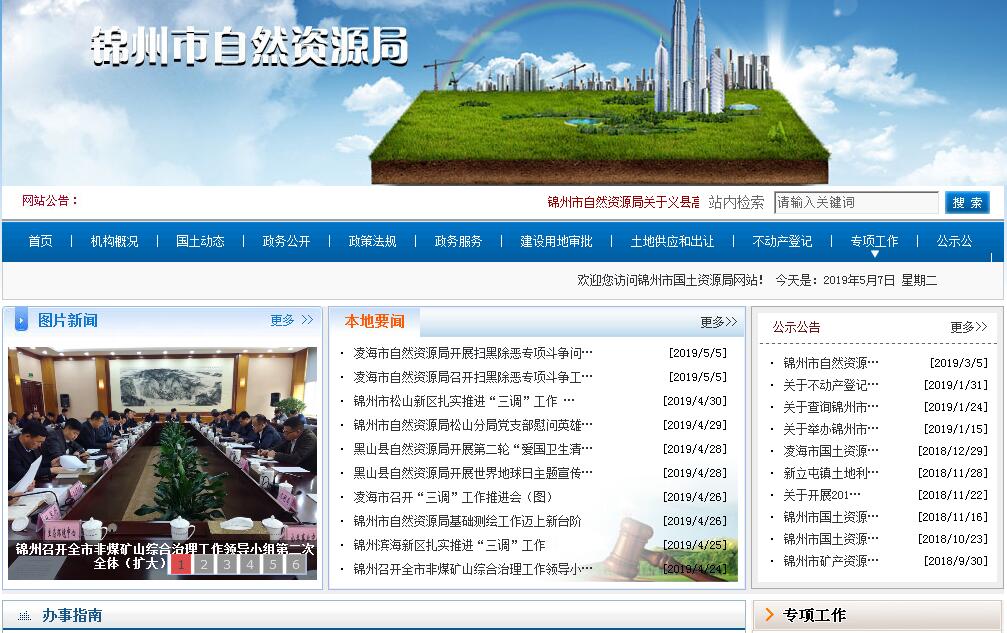
Task: Go to 政策法规 in the navigation bar
Action: click(x=372, y=241)
